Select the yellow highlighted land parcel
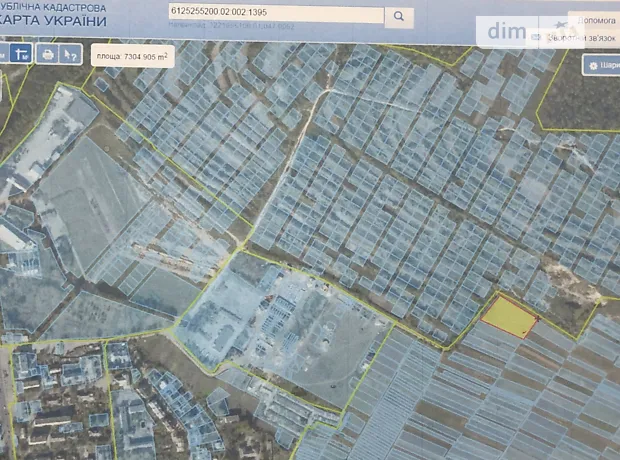The width and height of the screenshot is (620, 460). coord(508,317)
